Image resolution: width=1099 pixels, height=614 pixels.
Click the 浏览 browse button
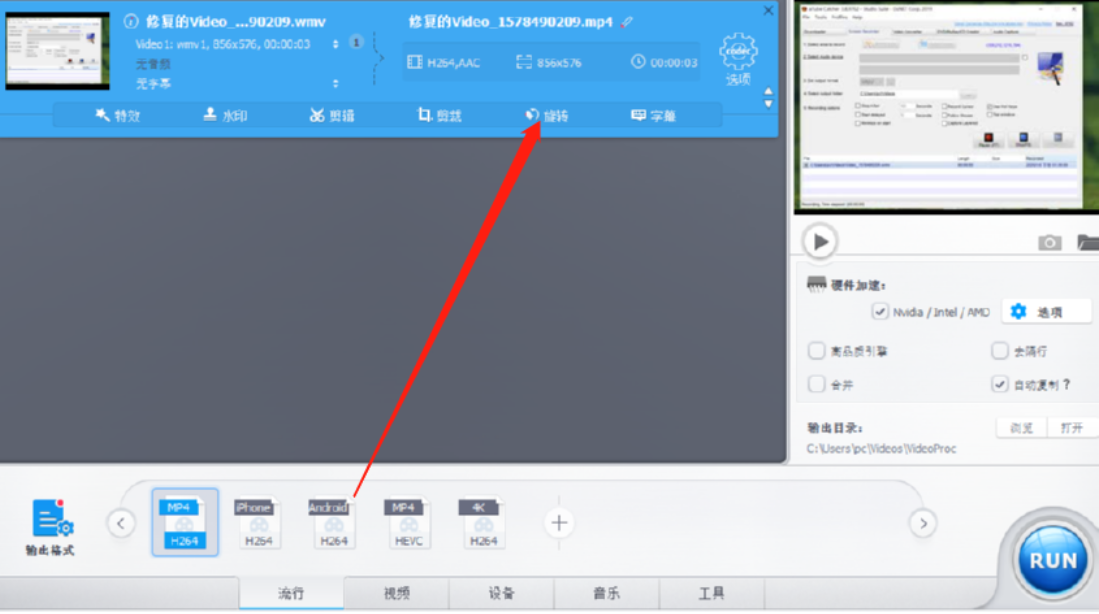tap(1021, 428)
